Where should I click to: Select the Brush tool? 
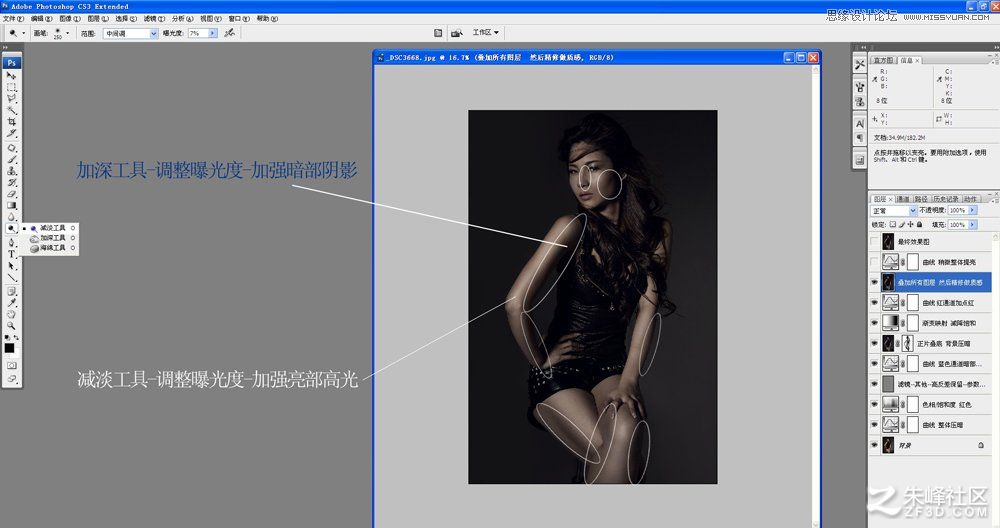click(11, 159)
